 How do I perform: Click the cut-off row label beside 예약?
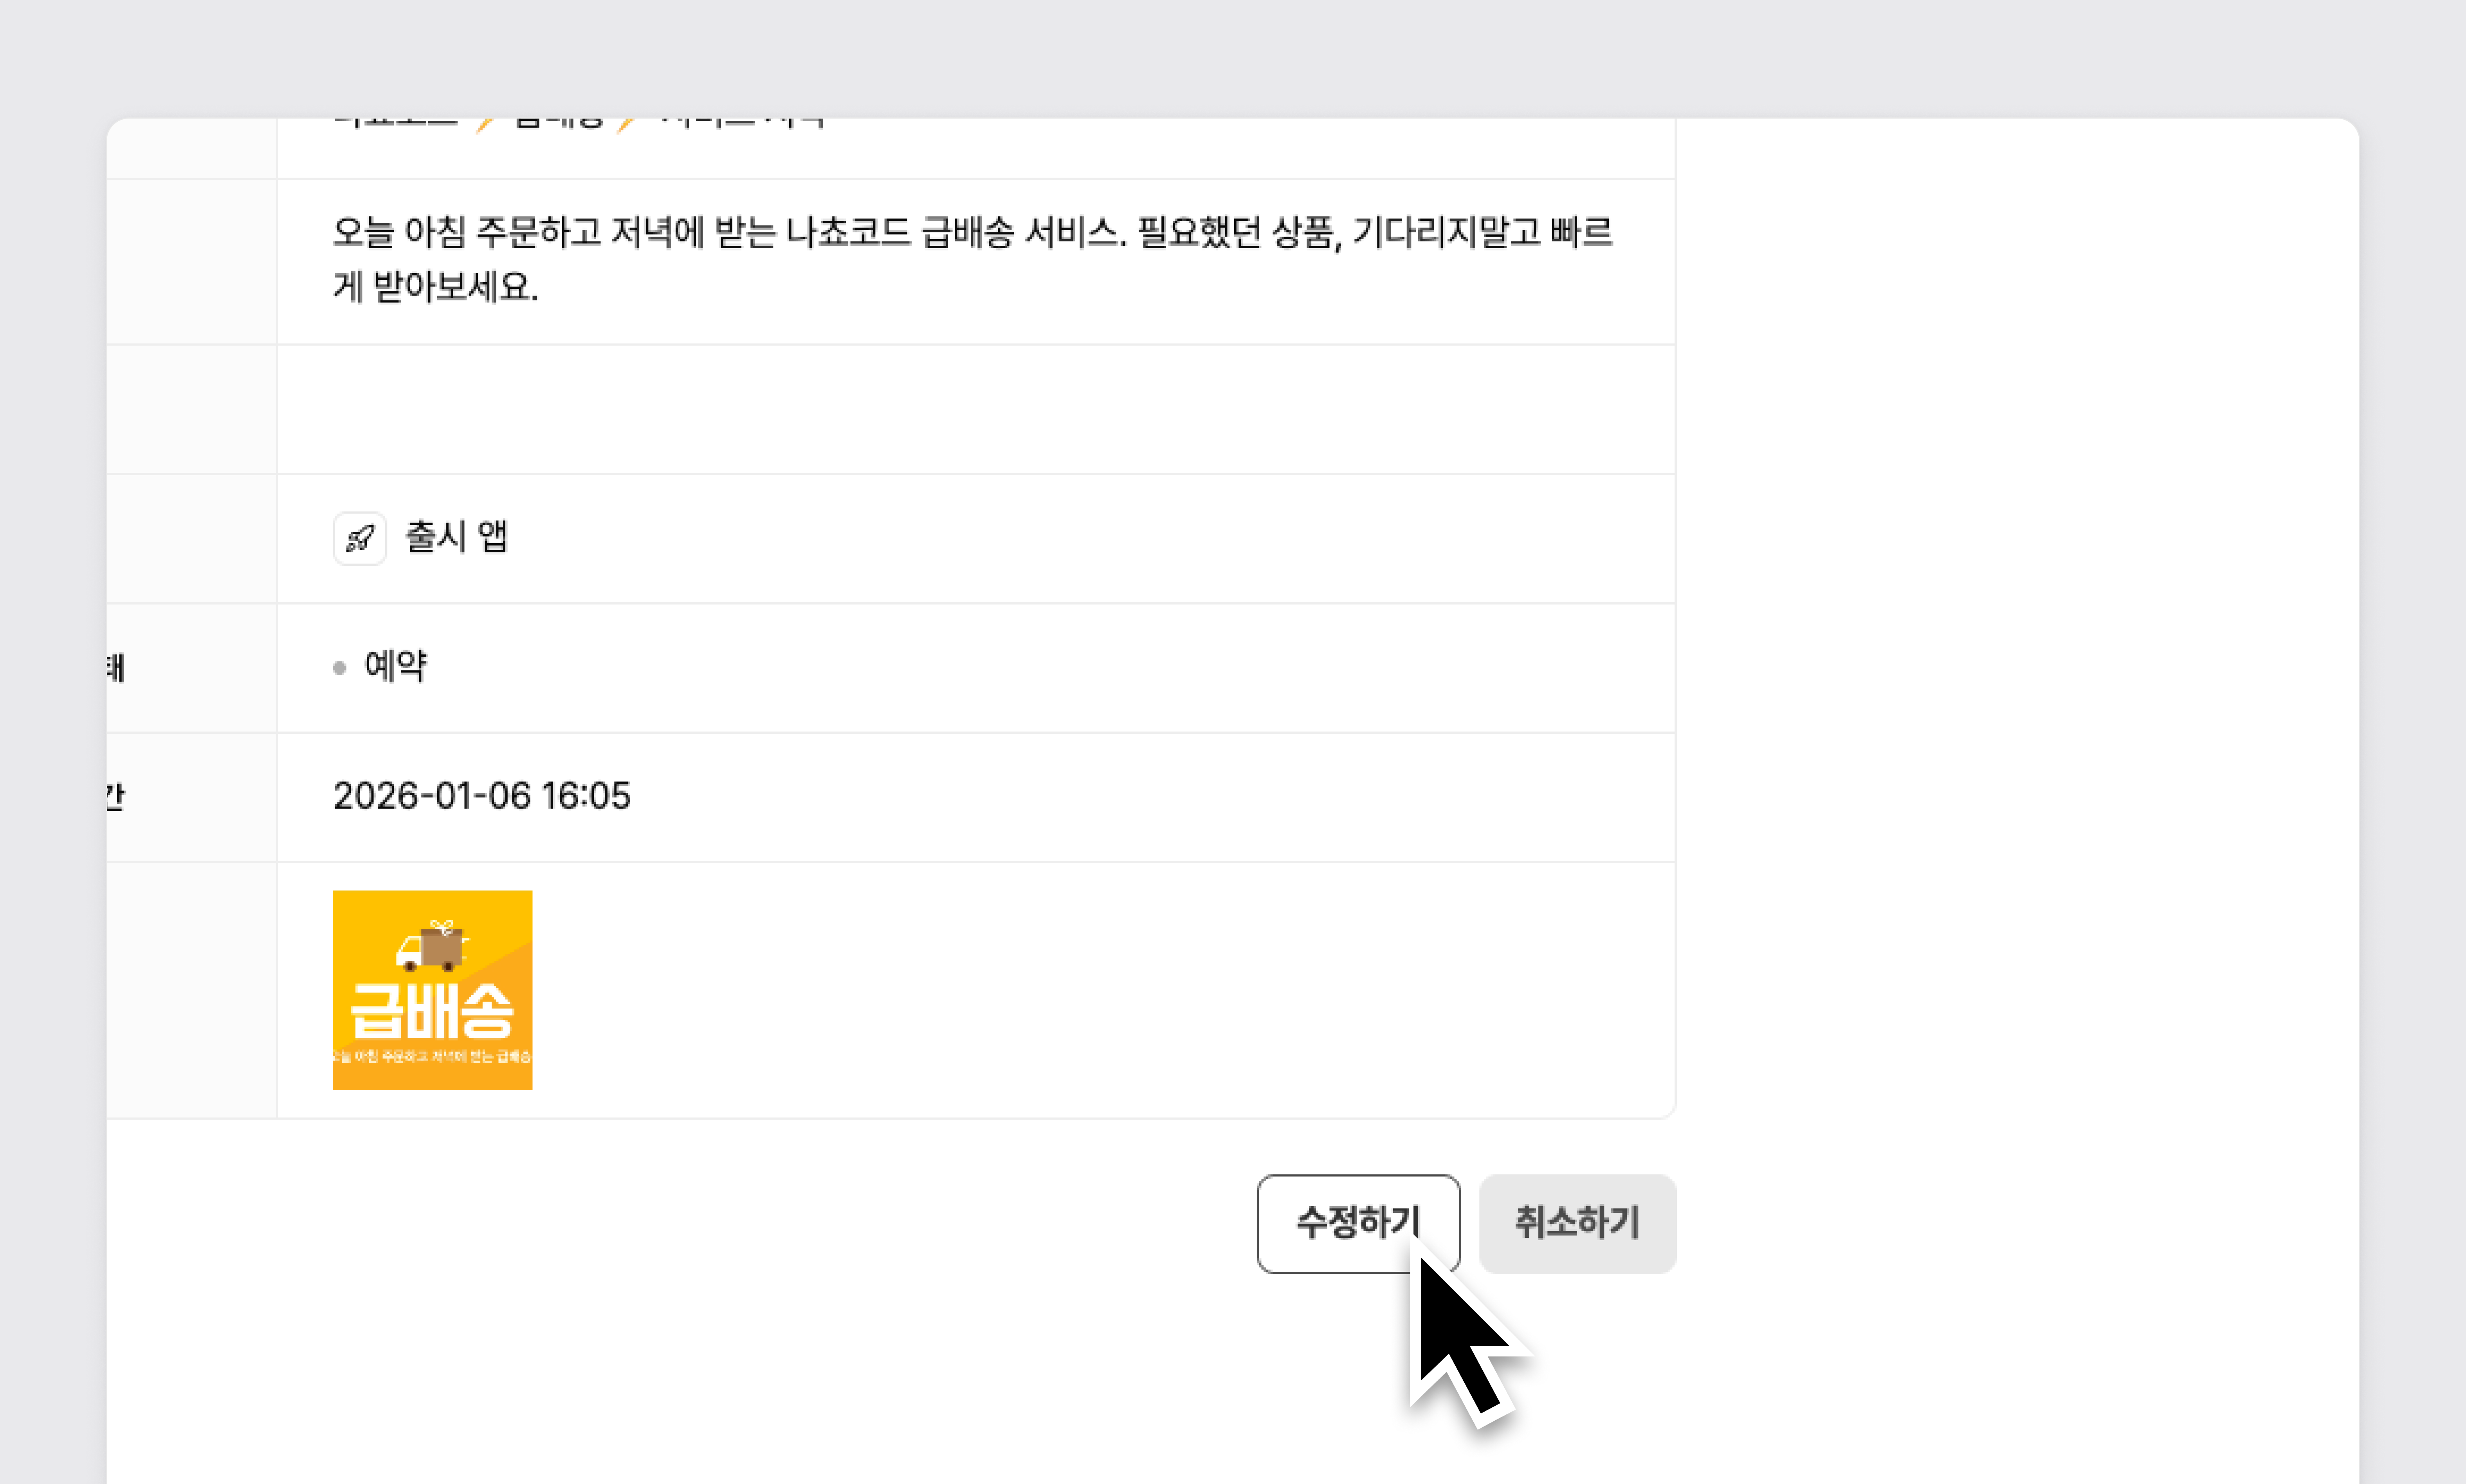(x=116, y=667)
